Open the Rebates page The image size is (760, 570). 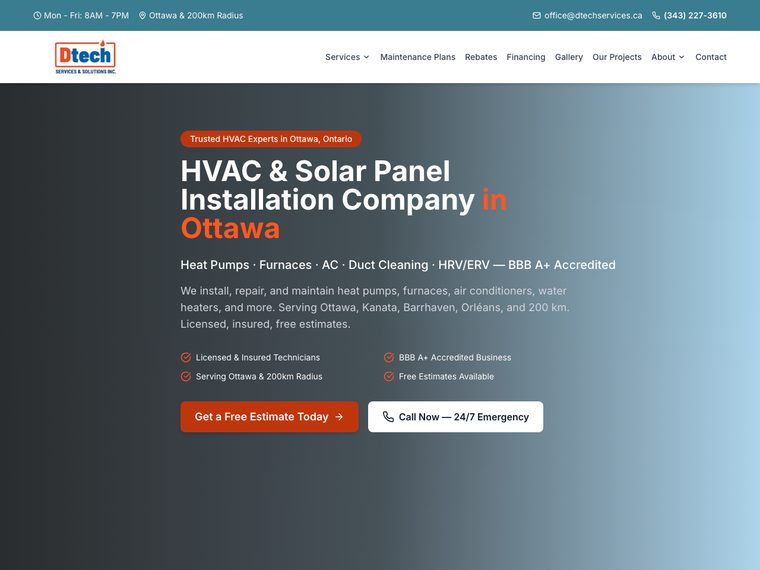tap(481, 57)
